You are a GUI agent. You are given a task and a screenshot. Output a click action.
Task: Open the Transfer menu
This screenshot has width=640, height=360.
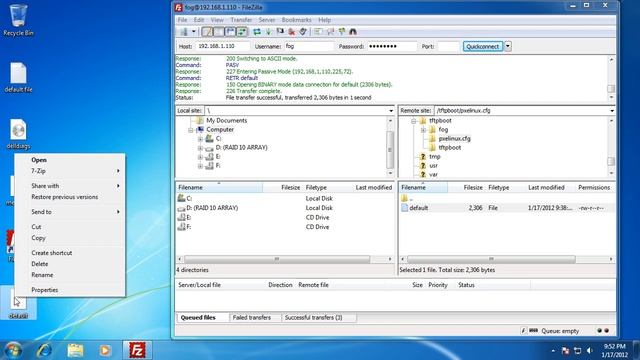coord(241,20)
